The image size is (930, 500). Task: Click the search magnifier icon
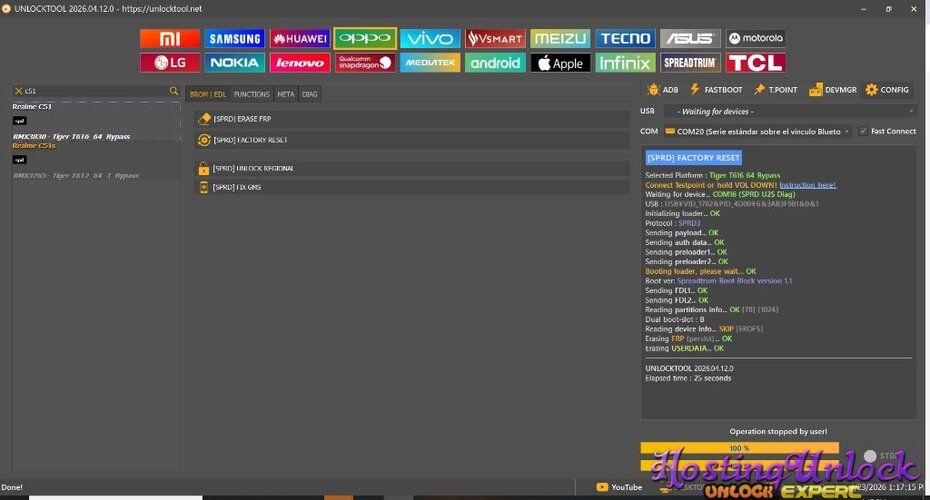click(174, 91)
